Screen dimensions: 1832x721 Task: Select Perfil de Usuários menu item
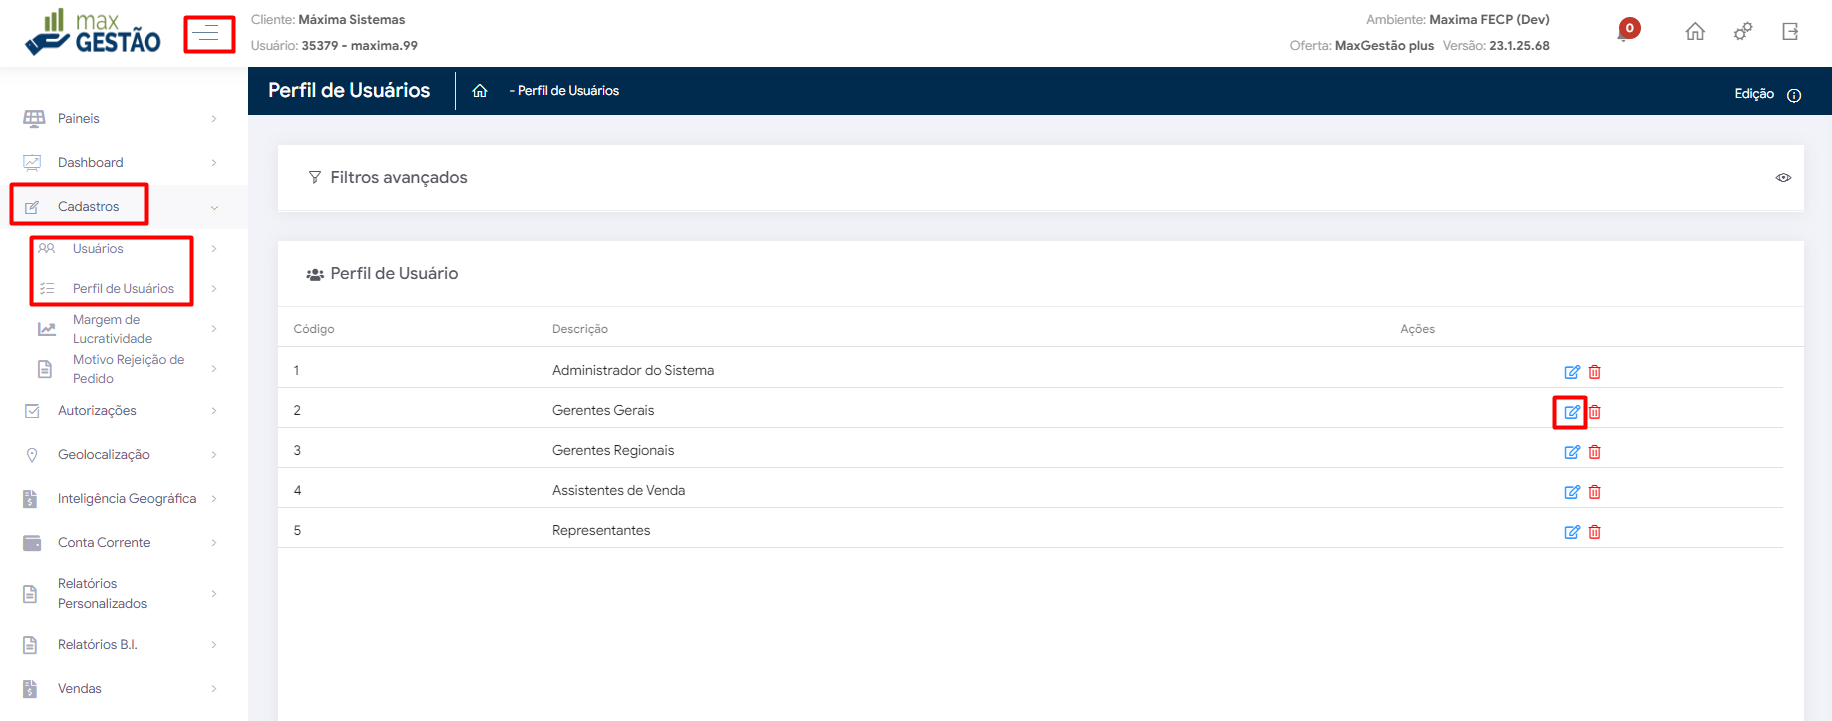pos(123,289)
